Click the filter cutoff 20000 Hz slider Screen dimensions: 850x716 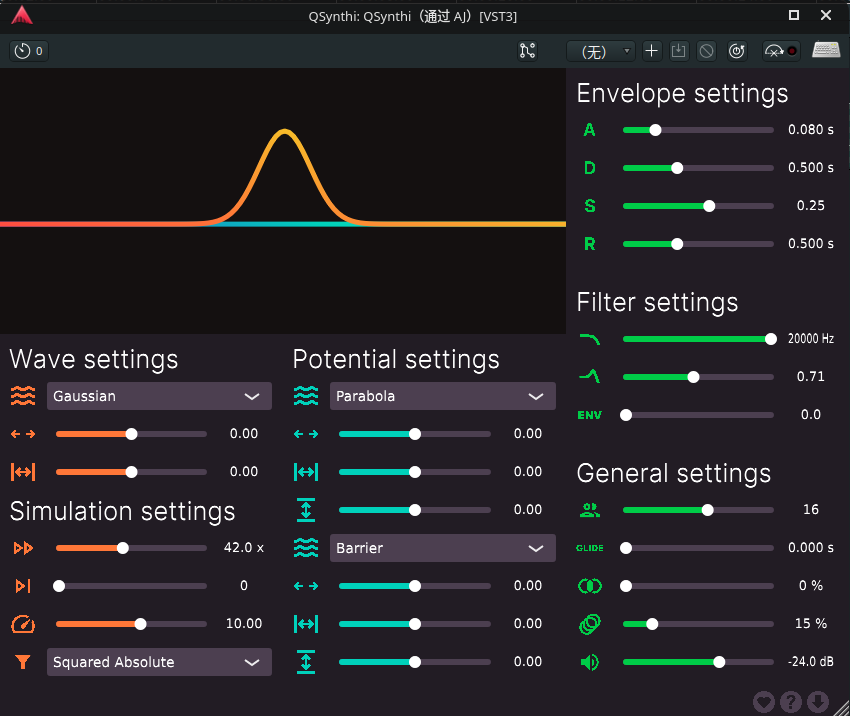point(698,339)
